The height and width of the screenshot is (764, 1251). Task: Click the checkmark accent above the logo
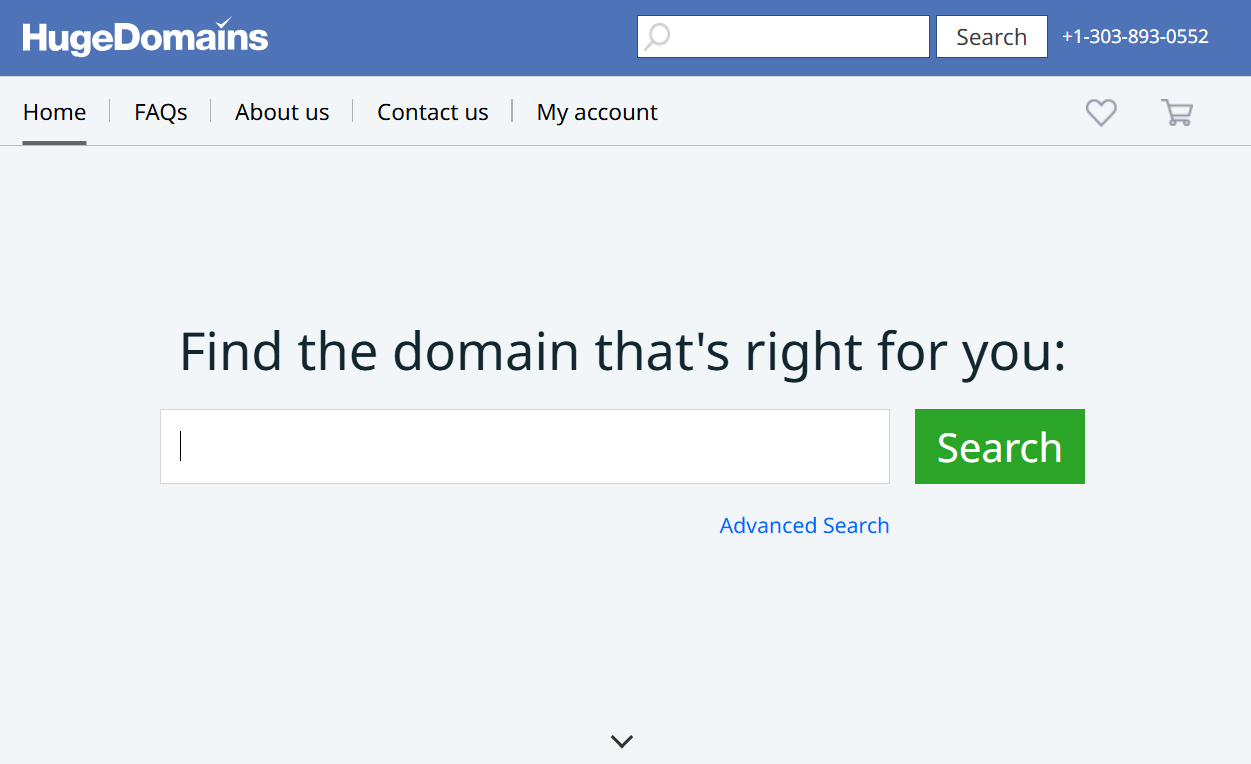(x=224, y=22)
